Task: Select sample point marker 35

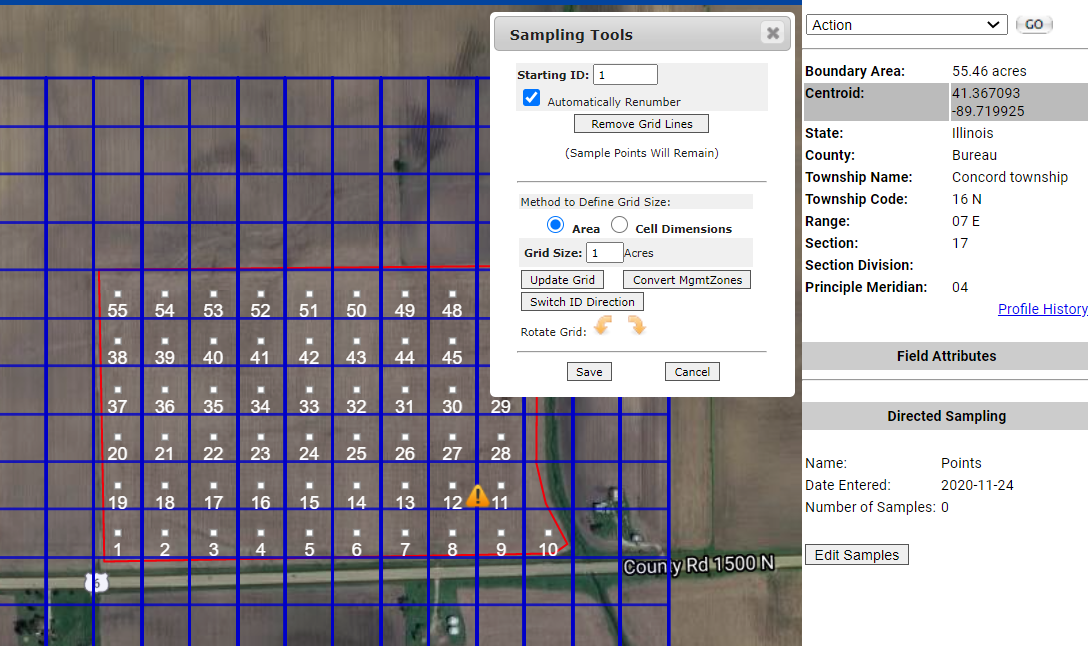Action: 213,389
